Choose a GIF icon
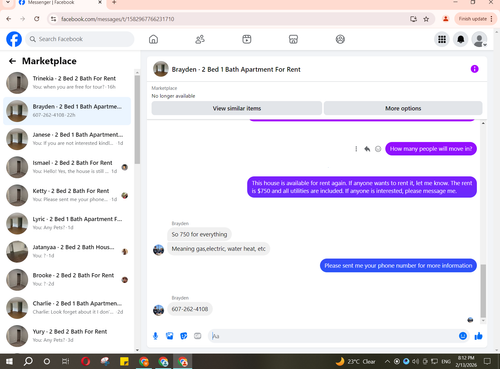The width and height of the screenshot is (500, 369). click(198, 336)
